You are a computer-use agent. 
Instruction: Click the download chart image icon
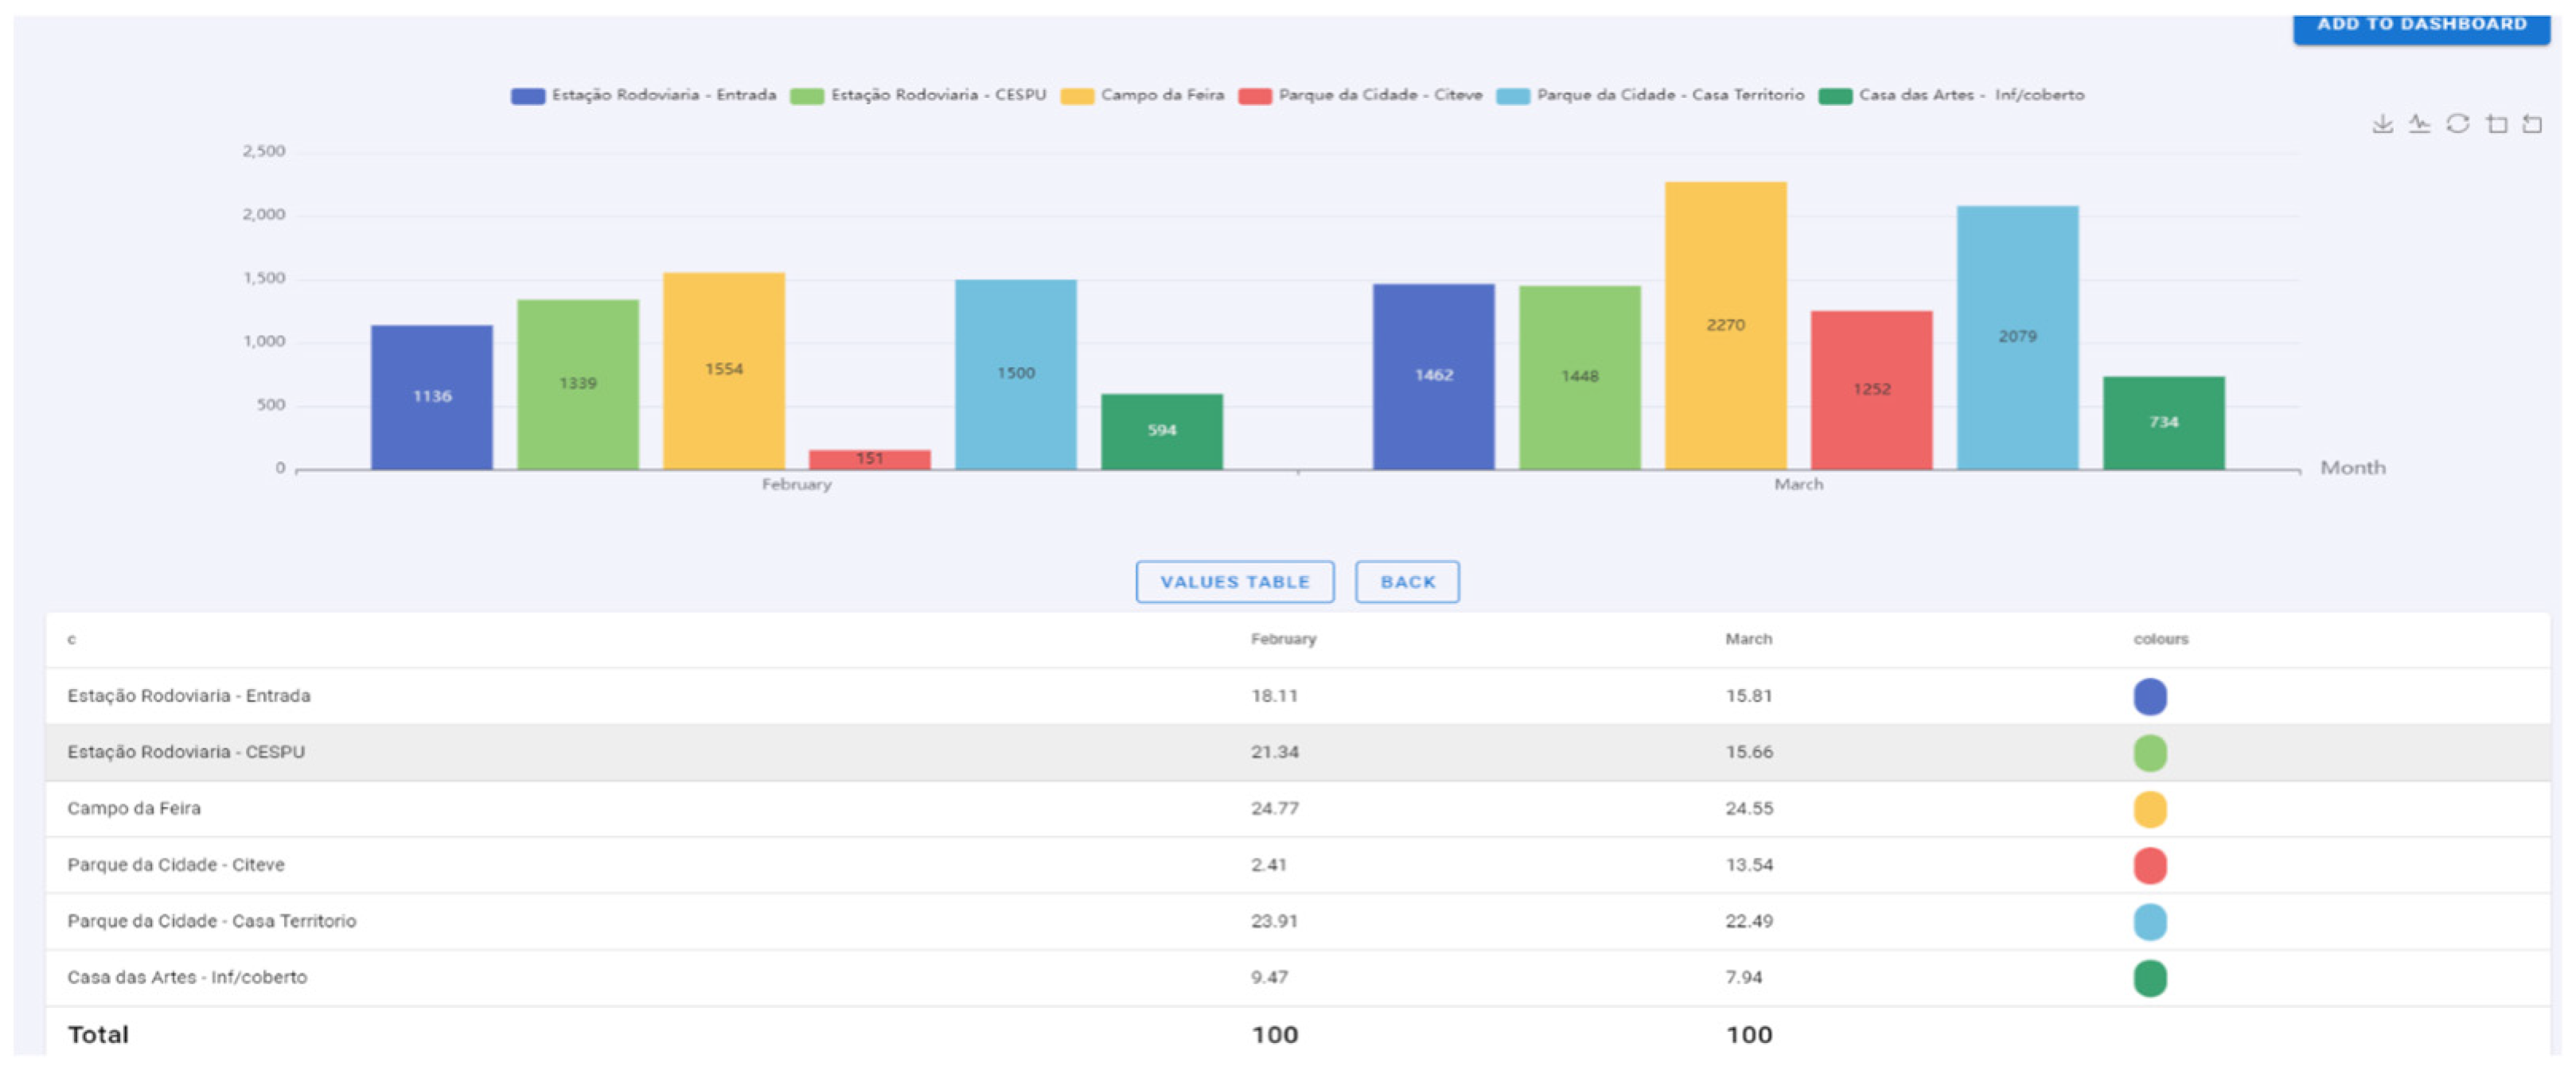pos(2382,124)
